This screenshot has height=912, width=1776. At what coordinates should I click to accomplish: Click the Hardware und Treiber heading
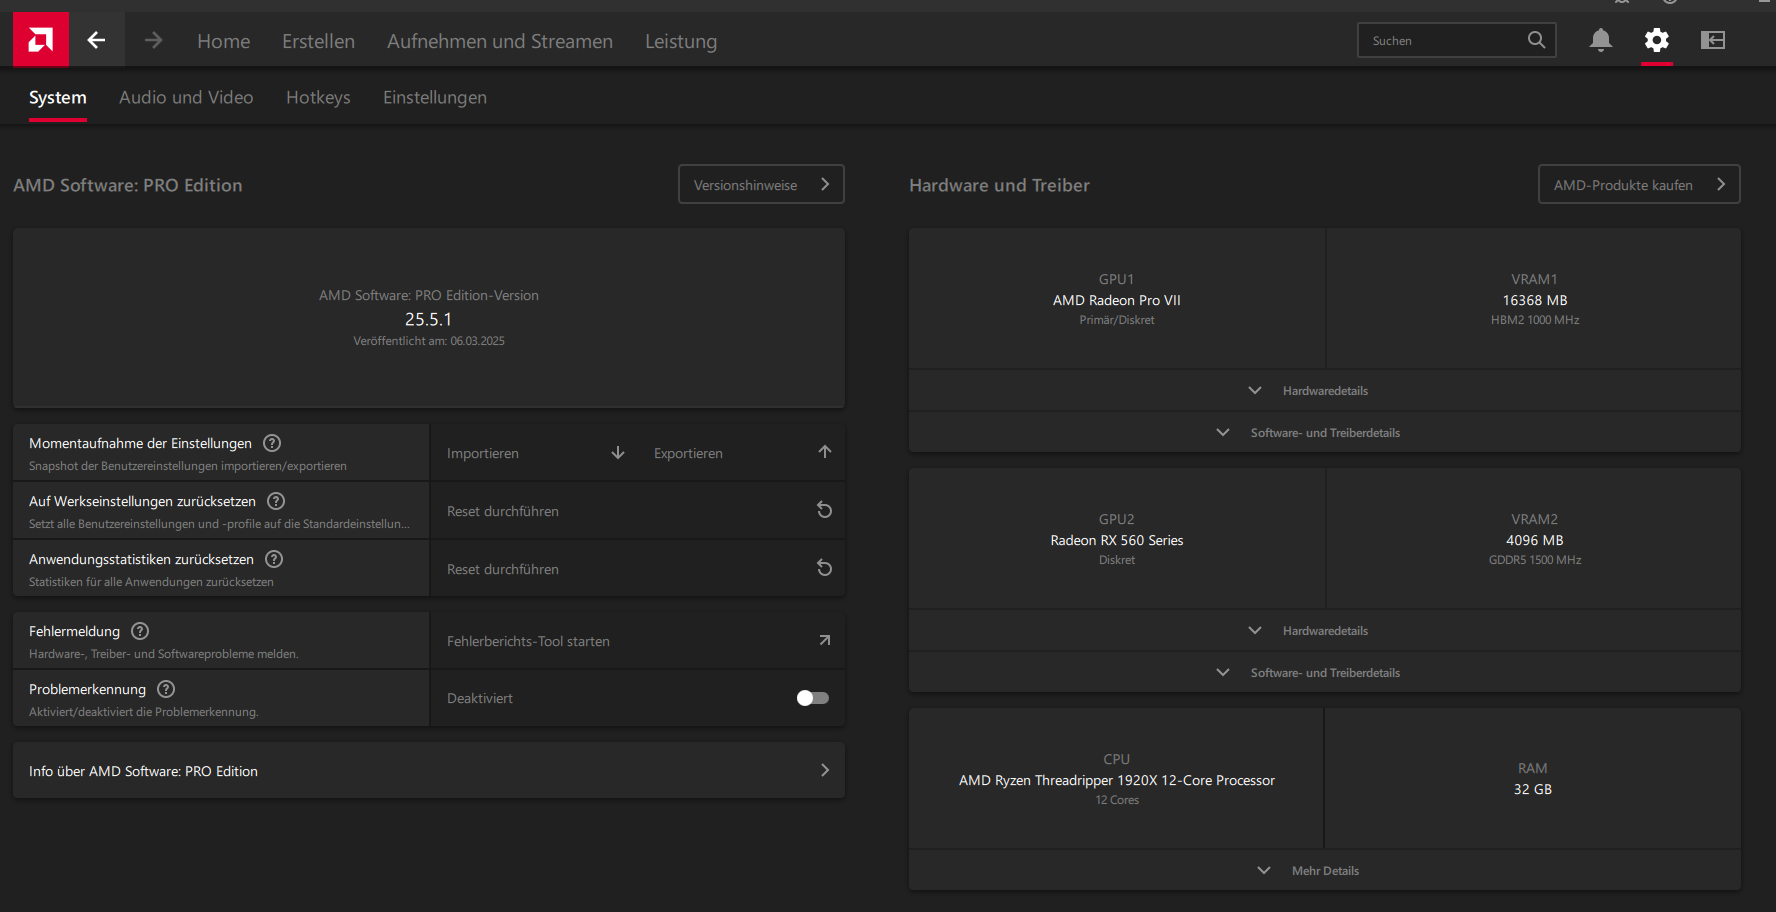999,185
